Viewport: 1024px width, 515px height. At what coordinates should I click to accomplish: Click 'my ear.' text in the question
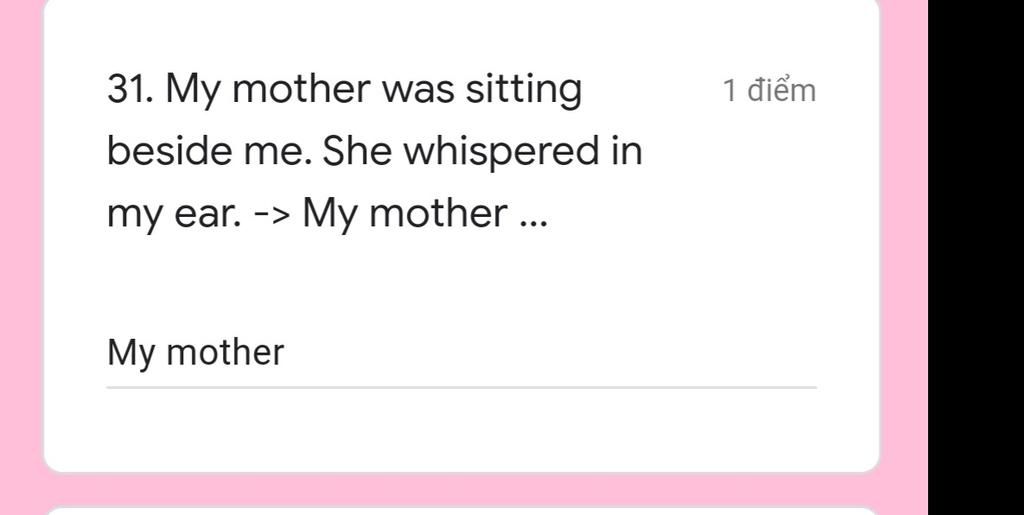point(172,215)
